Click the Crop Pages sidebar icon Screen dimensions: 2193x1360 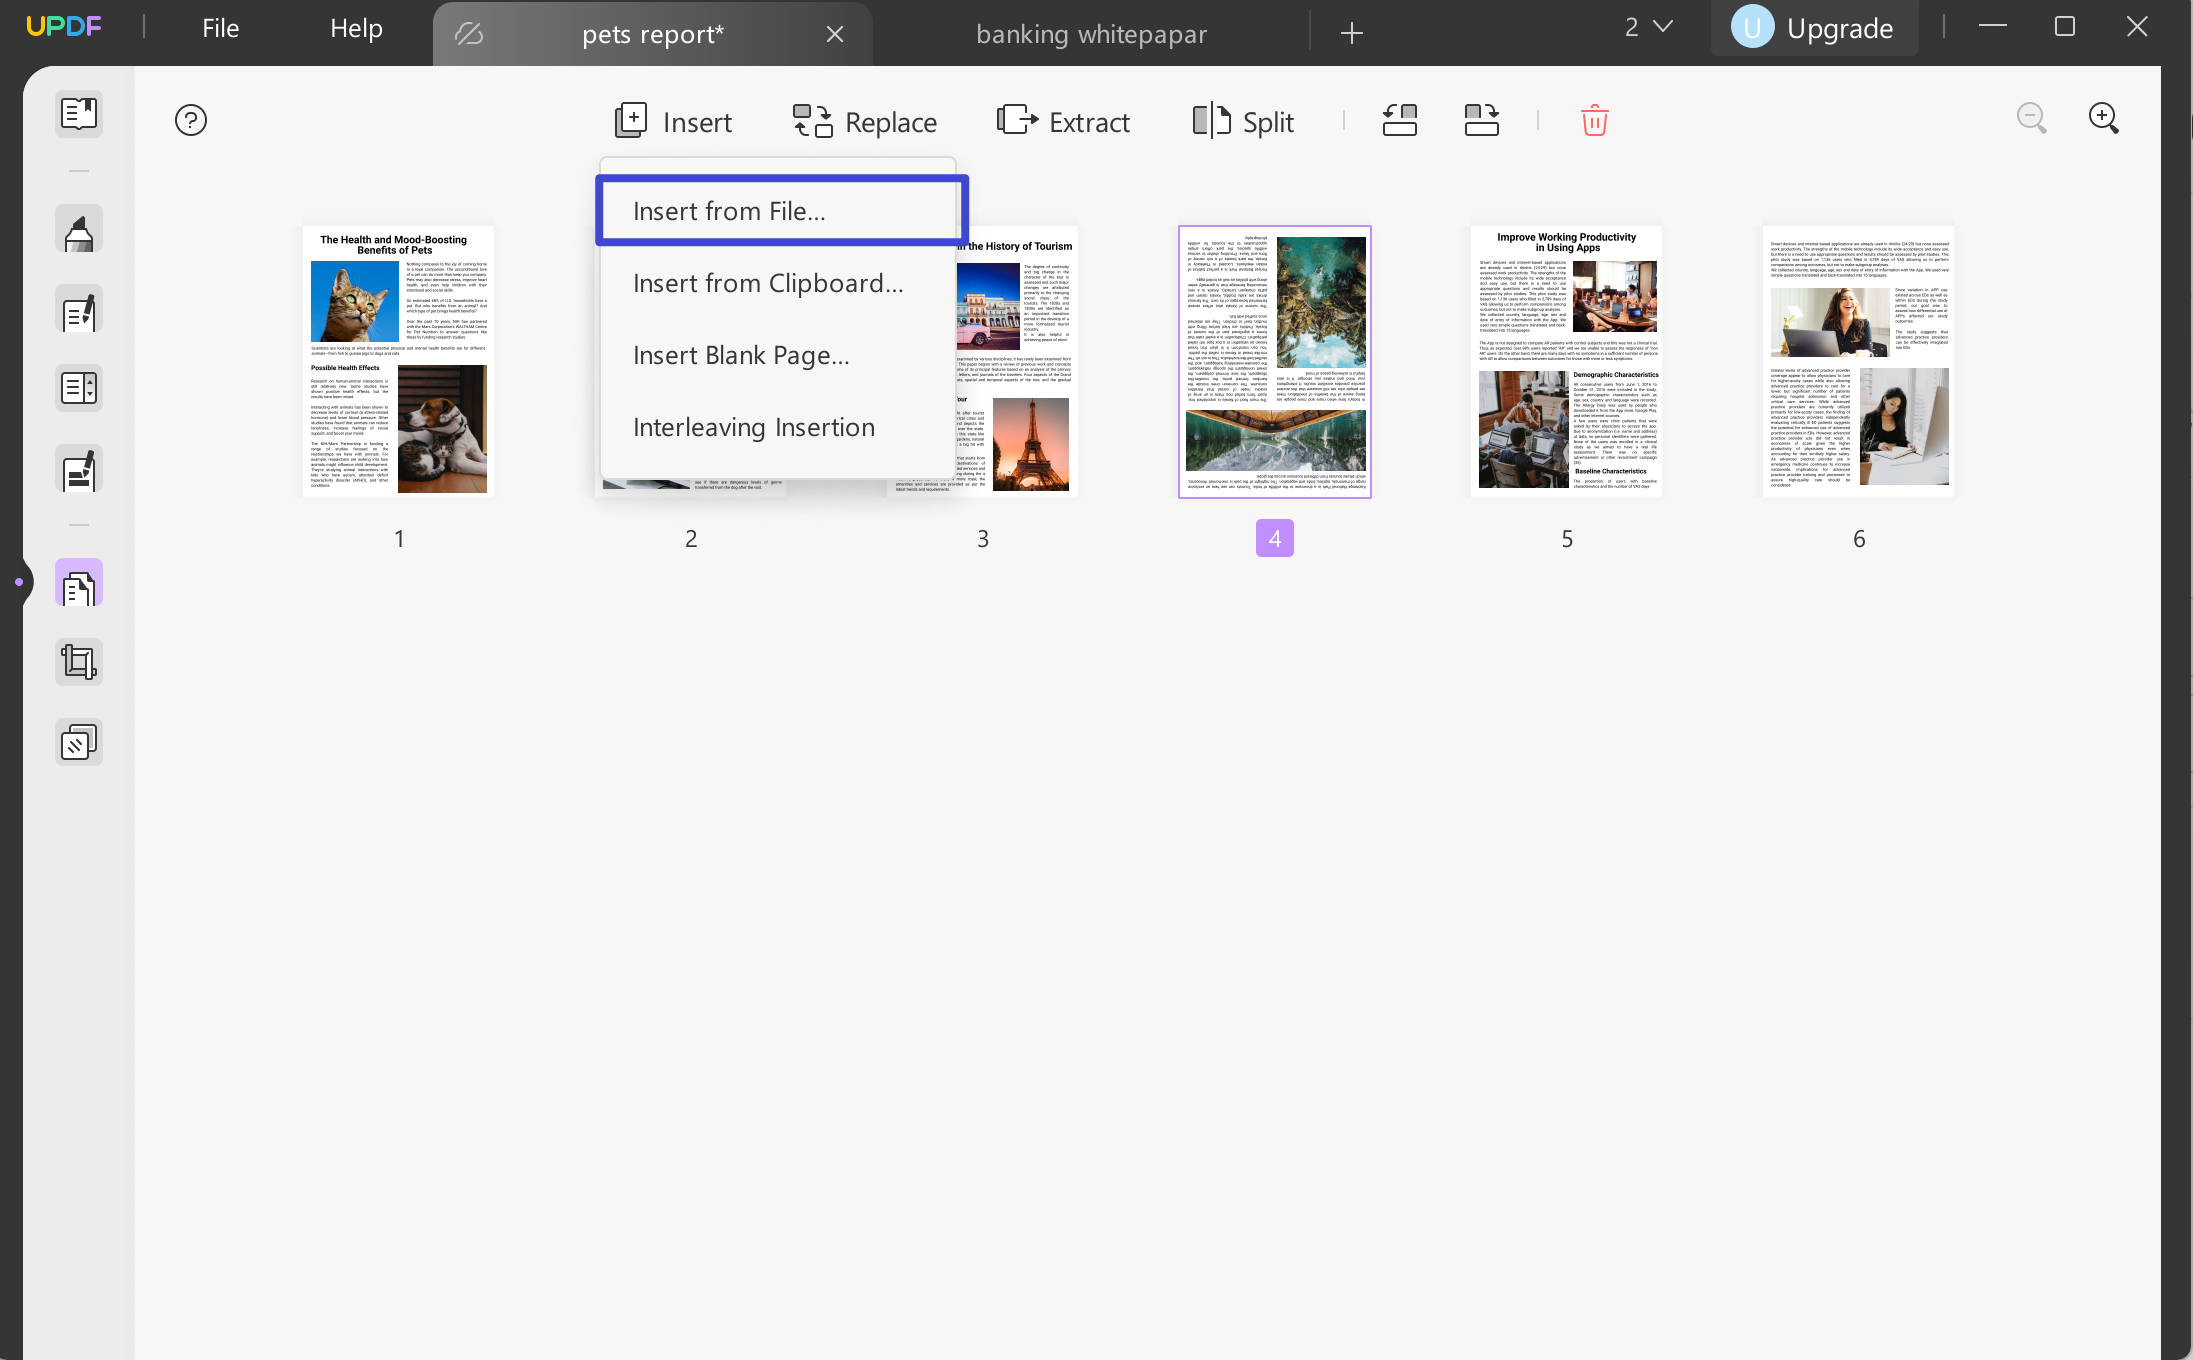click(79, 662)
